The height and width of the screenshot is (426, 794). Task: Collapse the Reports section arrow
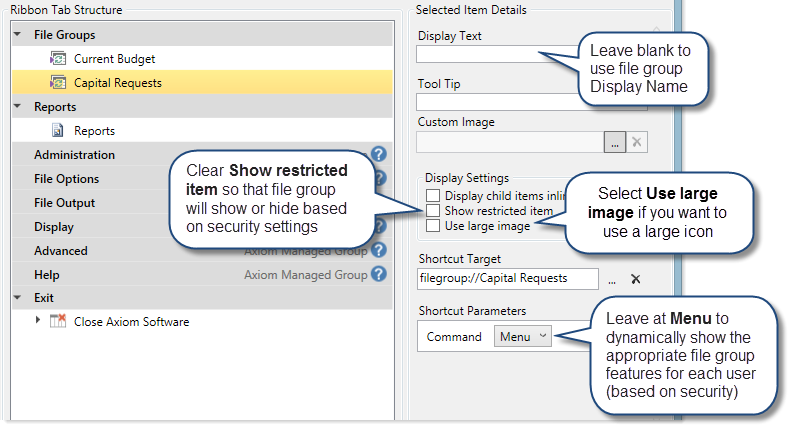tap(18, 107)
